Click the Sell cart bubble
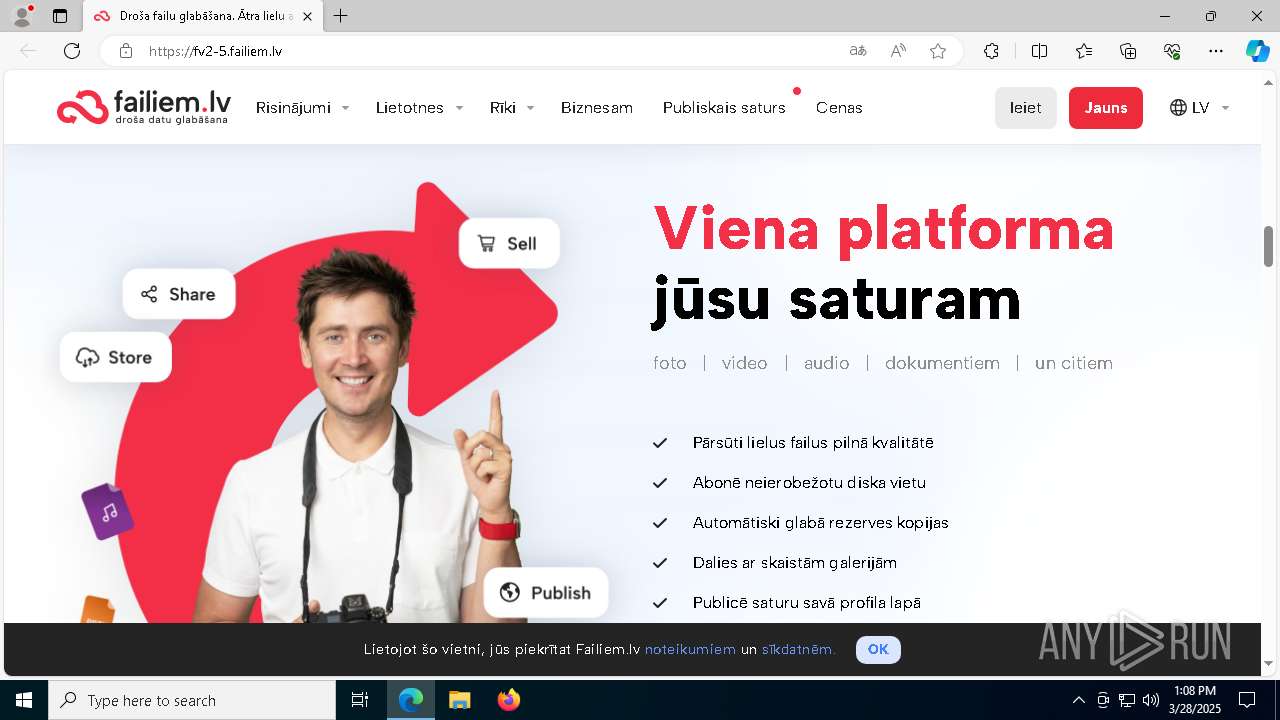1280x720 pixels. point(509,243)
